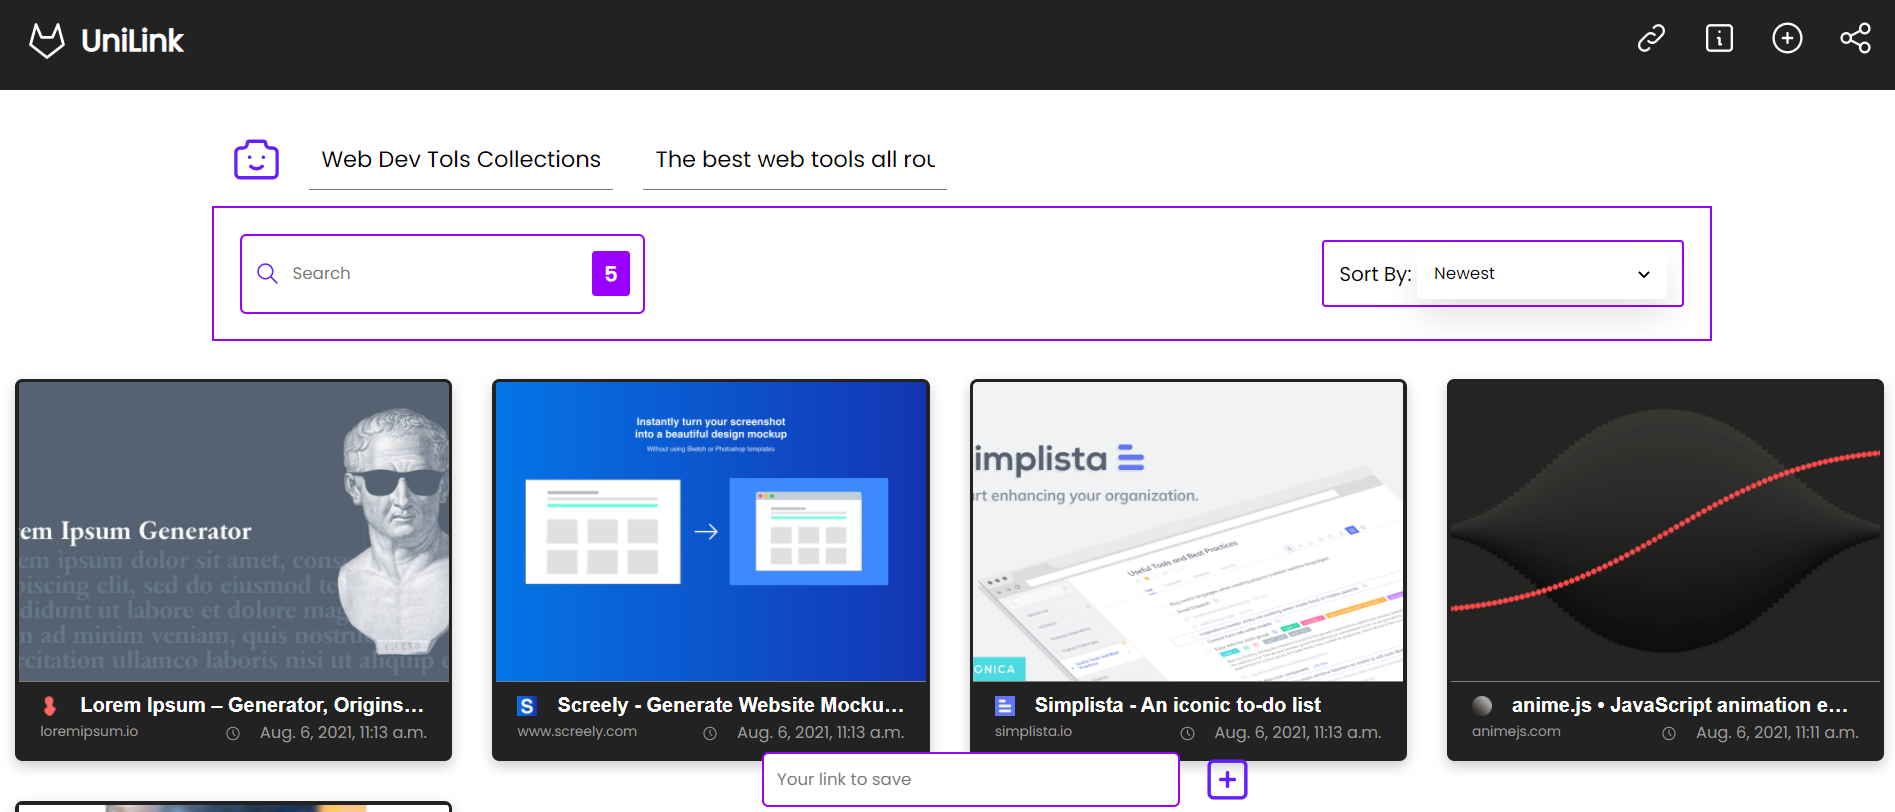Click the Screely S favicon

tap(526, 706)
